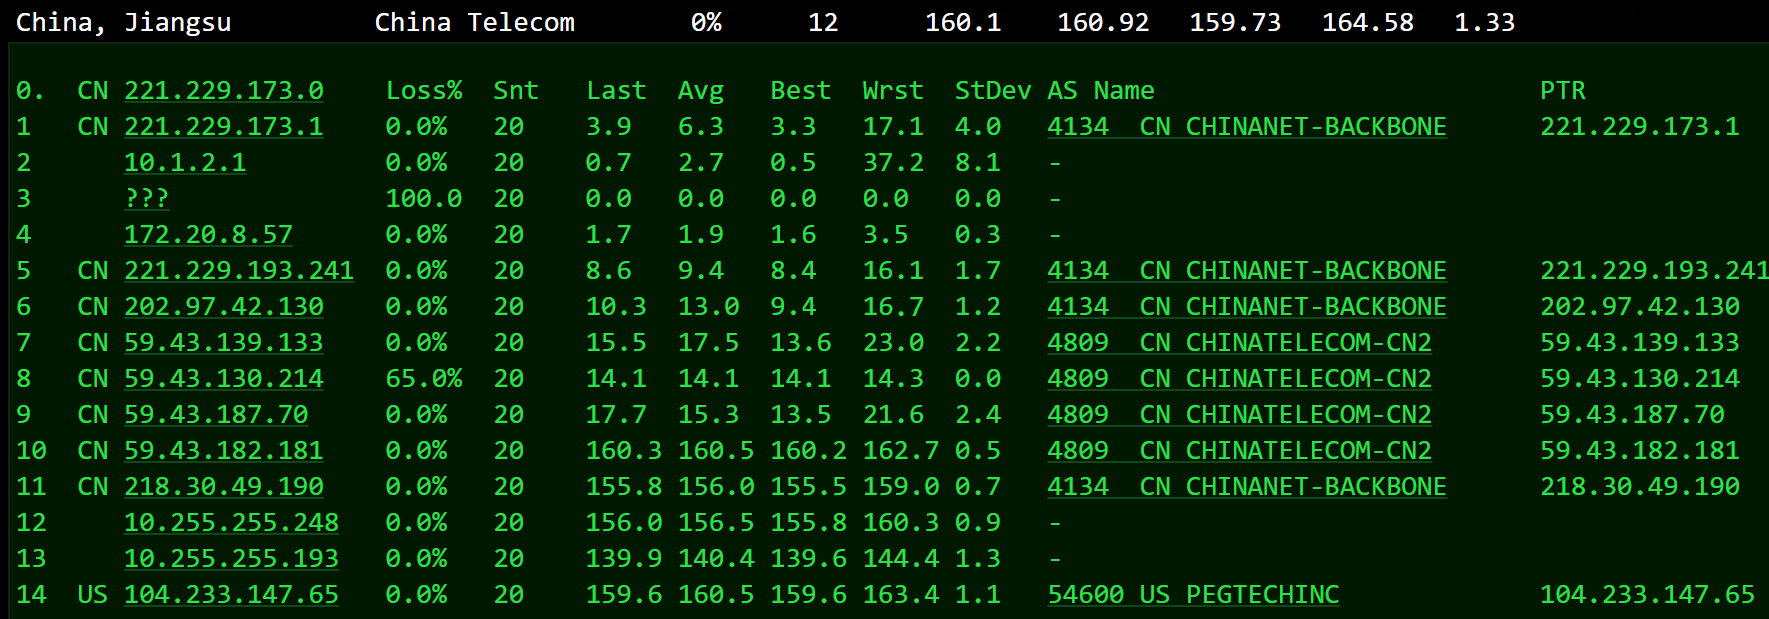
Task: Click the PTR value 221.229.173.1 in hop 1
Action: tap(1640, 127)
